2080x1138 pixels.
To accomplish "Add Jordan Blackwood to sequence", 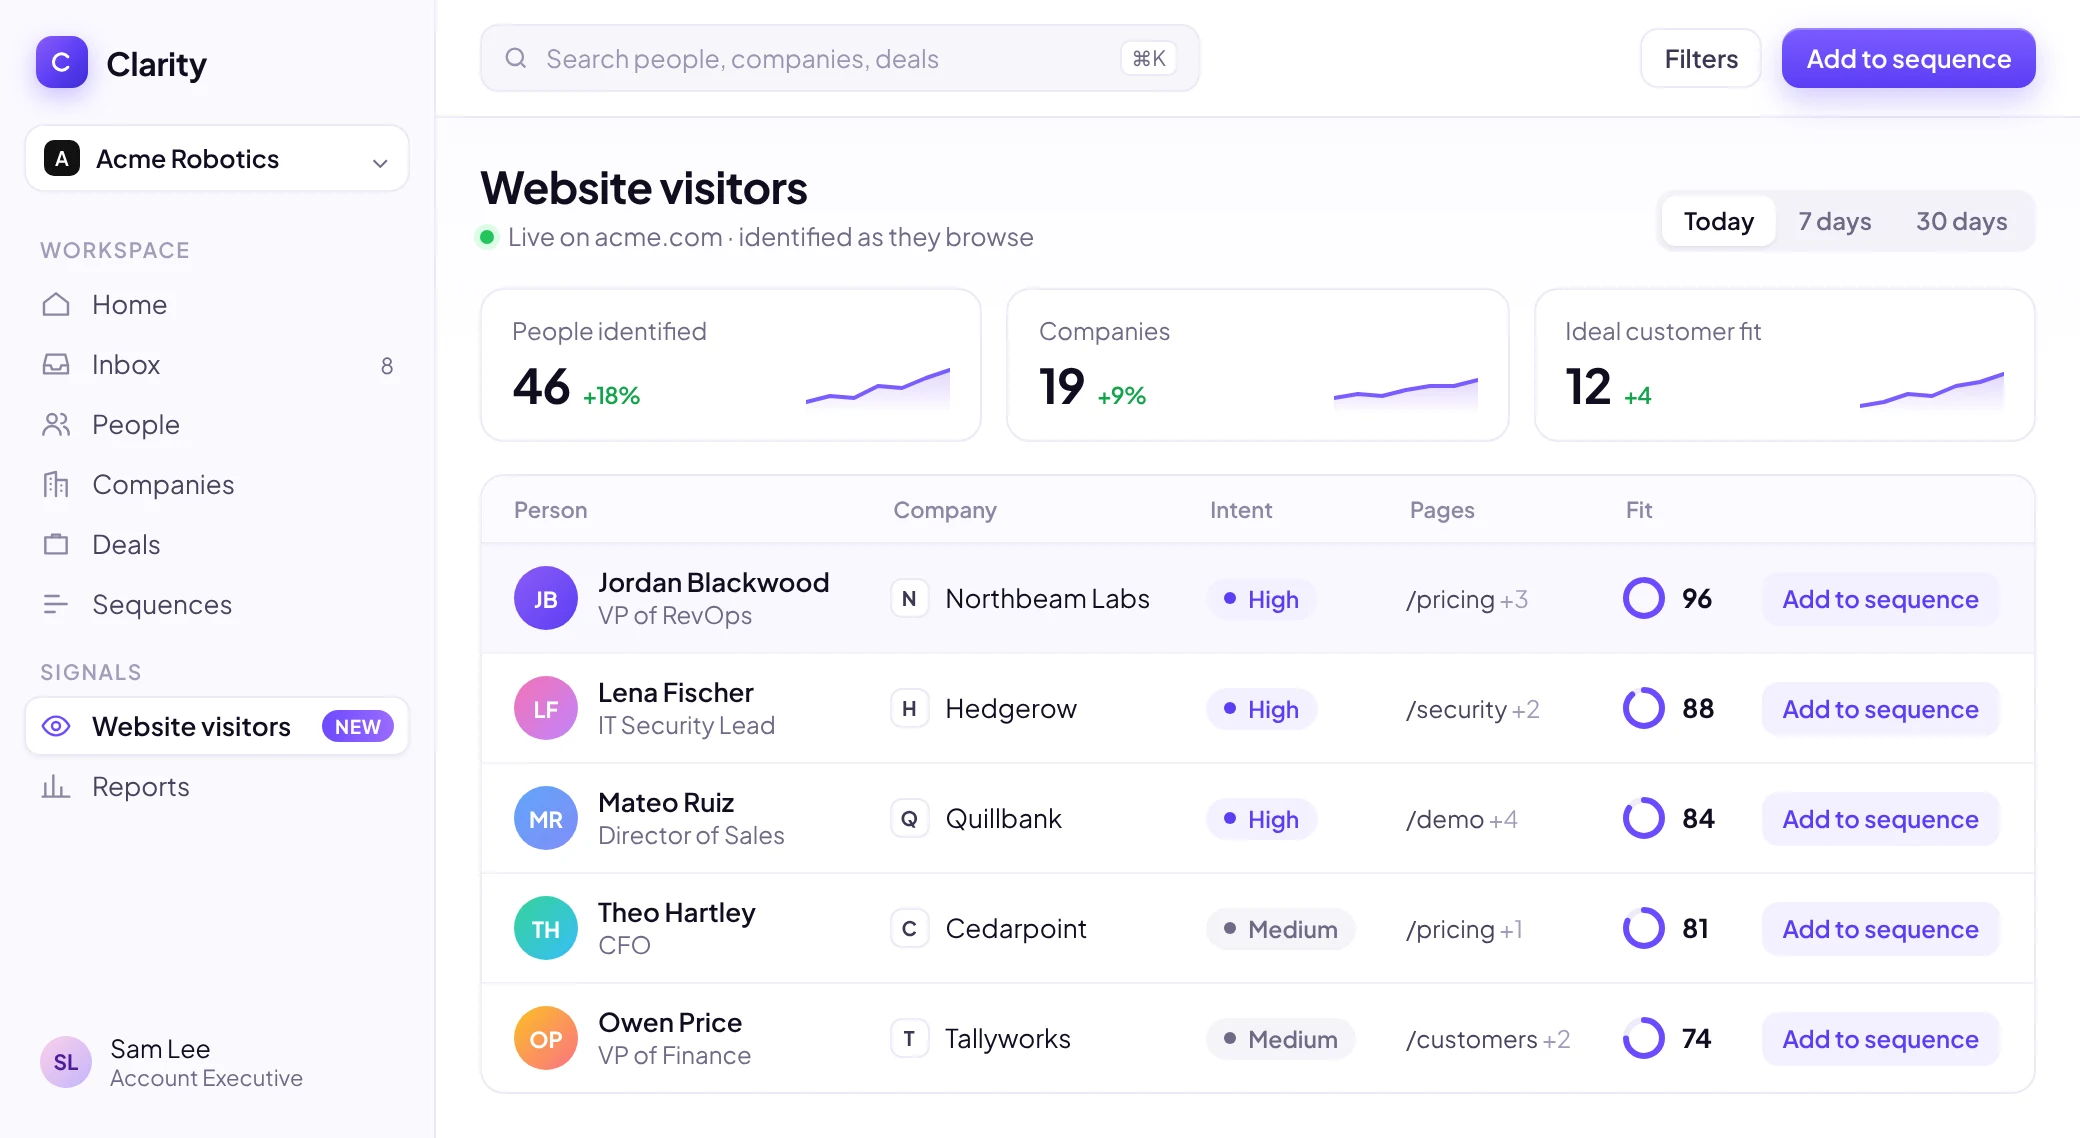I will pos(1880,599).
